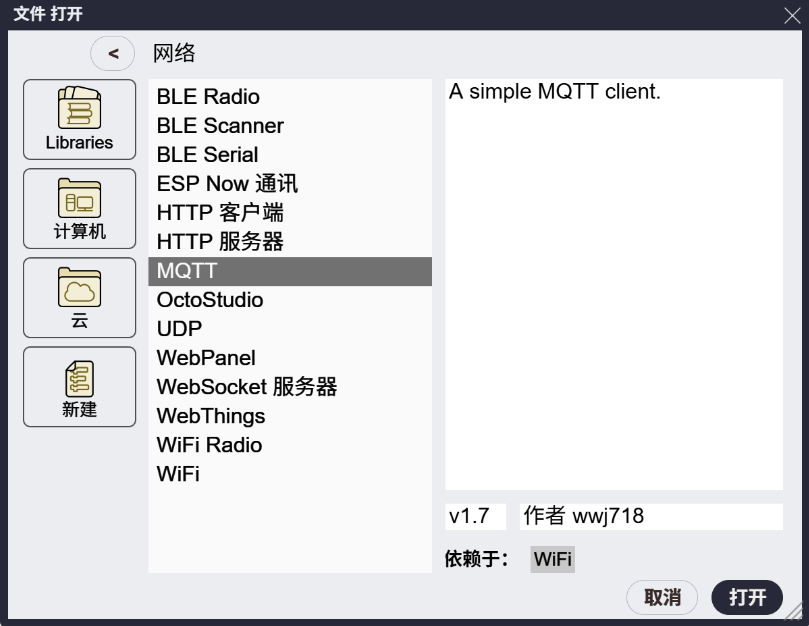This screenshot has width=809, height=626.
Task: Select WiFi Radio library
Action: pos(290,445)
